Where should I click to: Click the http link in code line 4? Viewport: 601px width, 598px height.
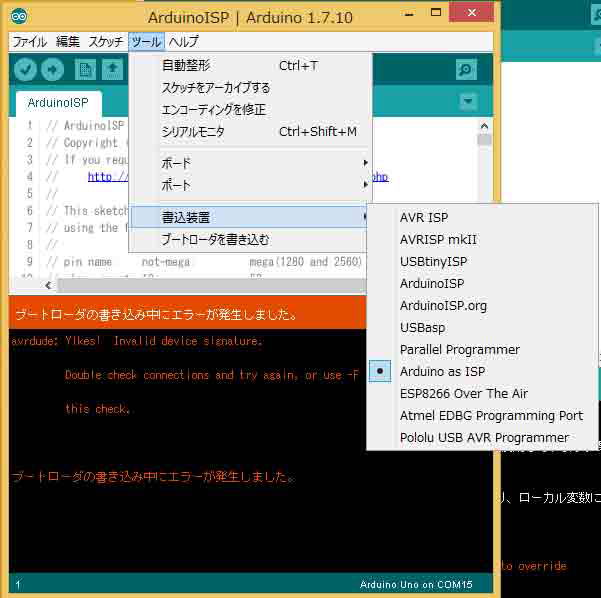[108, 177]
